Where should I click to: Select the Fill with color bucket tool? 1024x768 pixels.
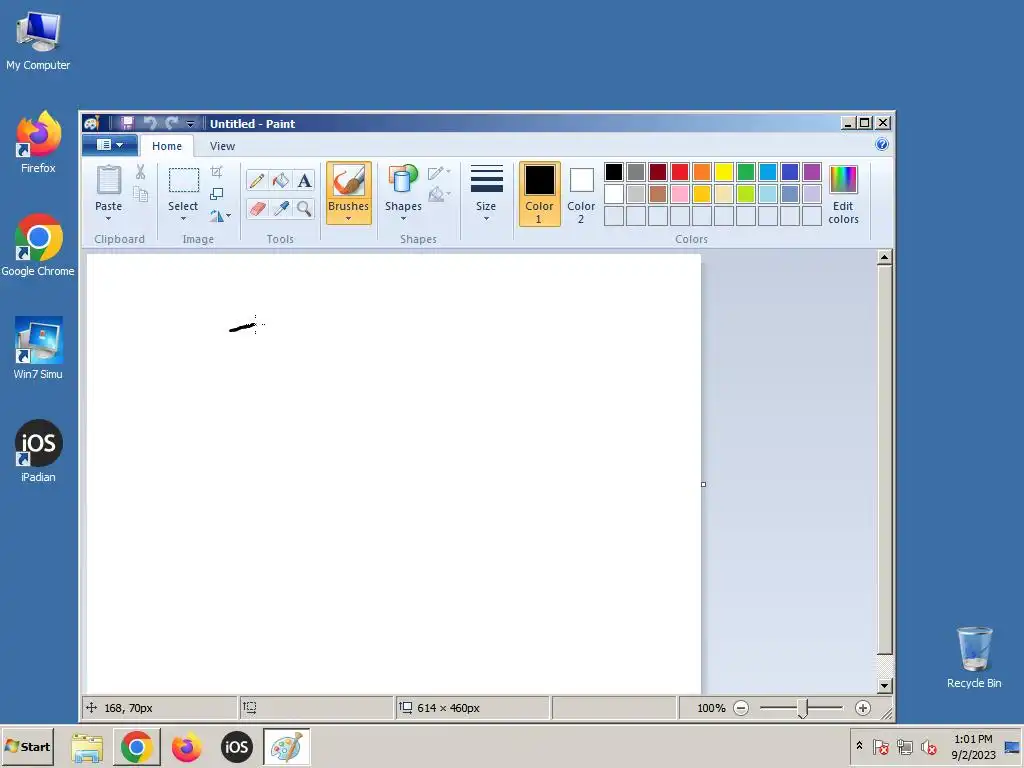click(x=281, y=180)
